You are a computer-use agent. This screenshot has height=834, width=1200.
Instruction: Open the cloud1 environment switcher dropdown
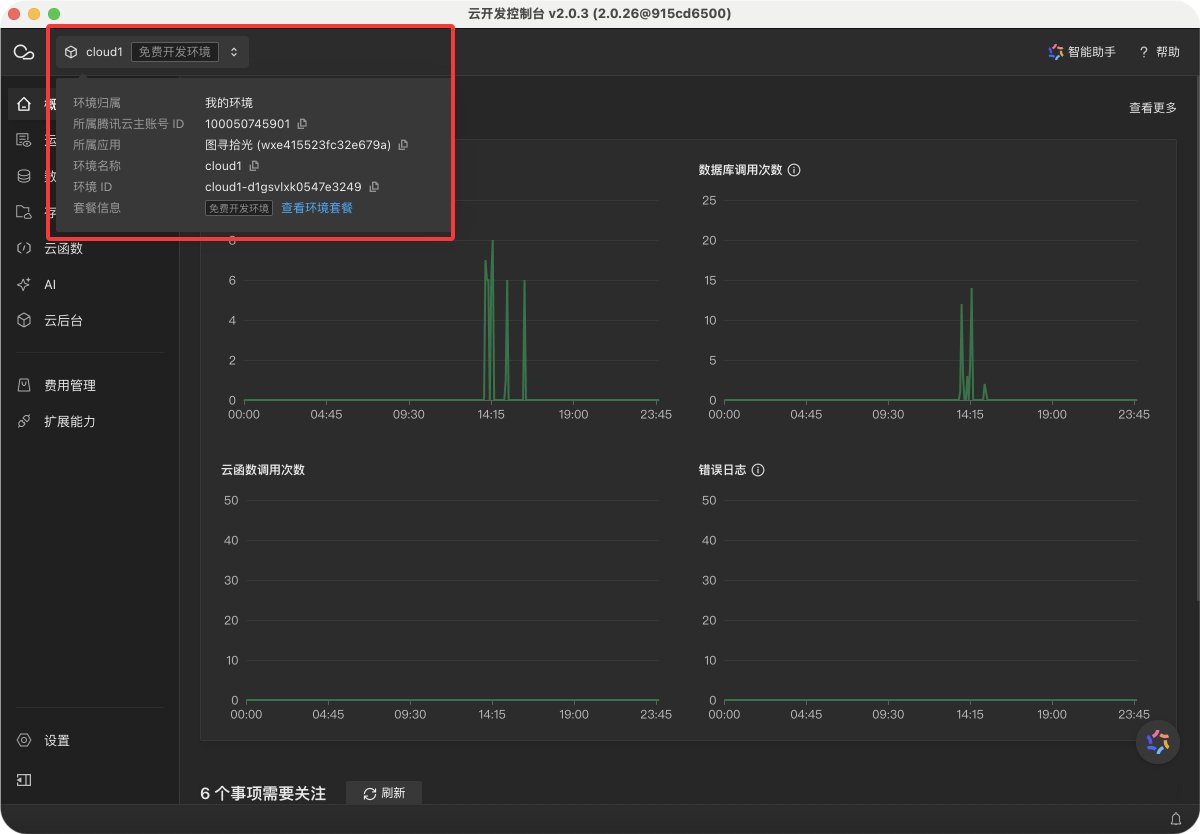coord(152,52)
